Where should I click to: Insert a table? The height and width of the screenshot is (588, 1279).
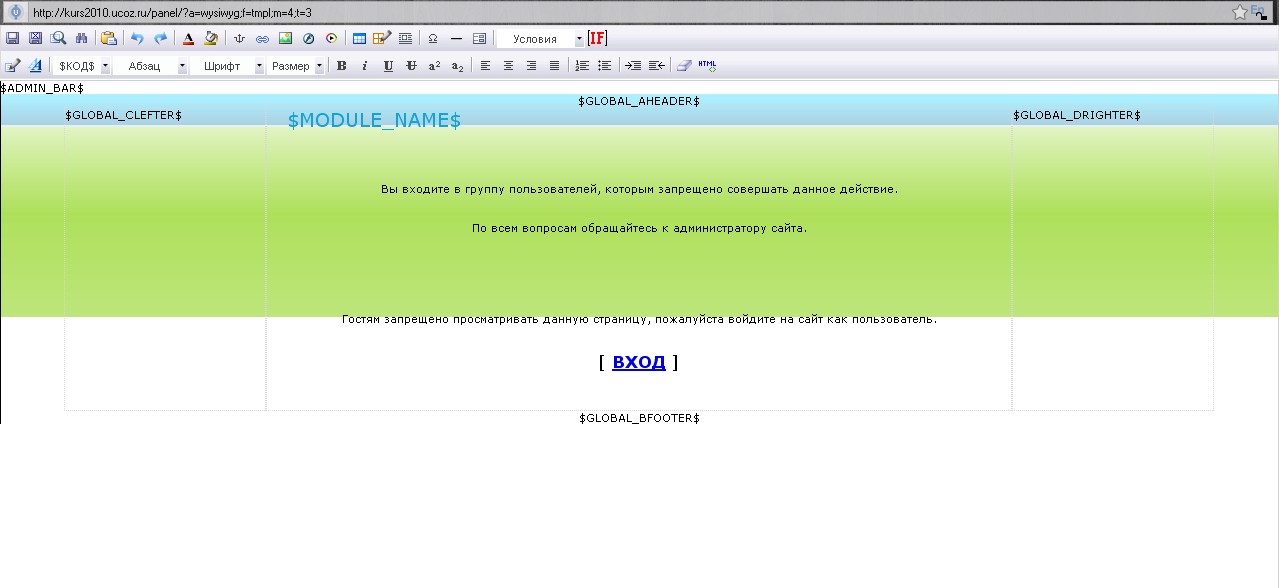pyautogui.click(x=359, y=38)
